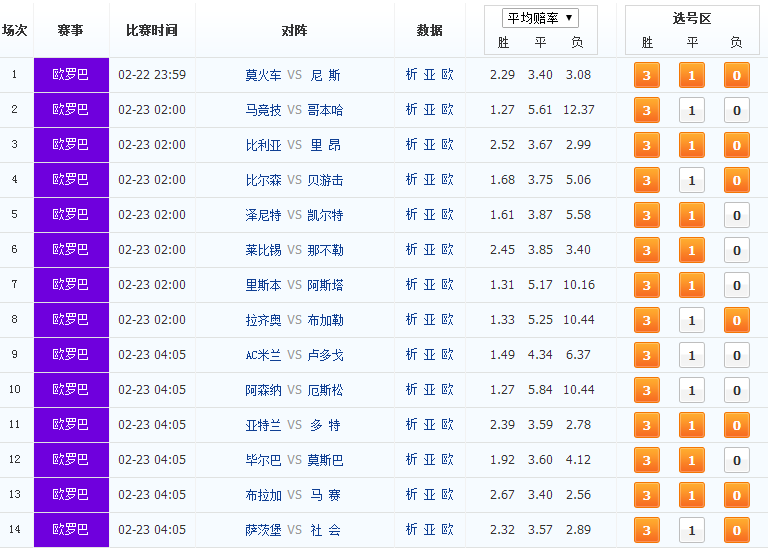Click draw odds 5.84 in match 10
Viewport: 768px width, 551px height.
tap(540, 390)
